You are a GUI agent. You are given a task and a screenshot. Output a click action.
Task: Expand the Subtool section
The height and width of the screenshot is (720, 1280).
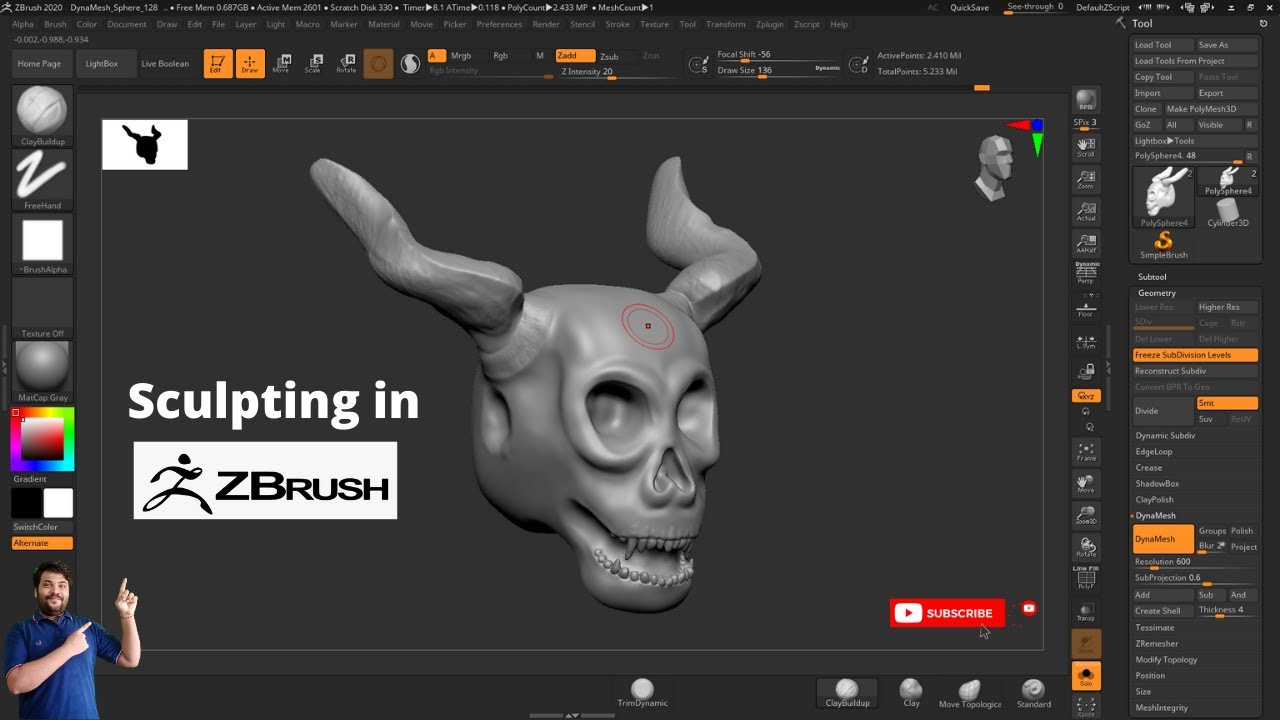coord(1152,277)
